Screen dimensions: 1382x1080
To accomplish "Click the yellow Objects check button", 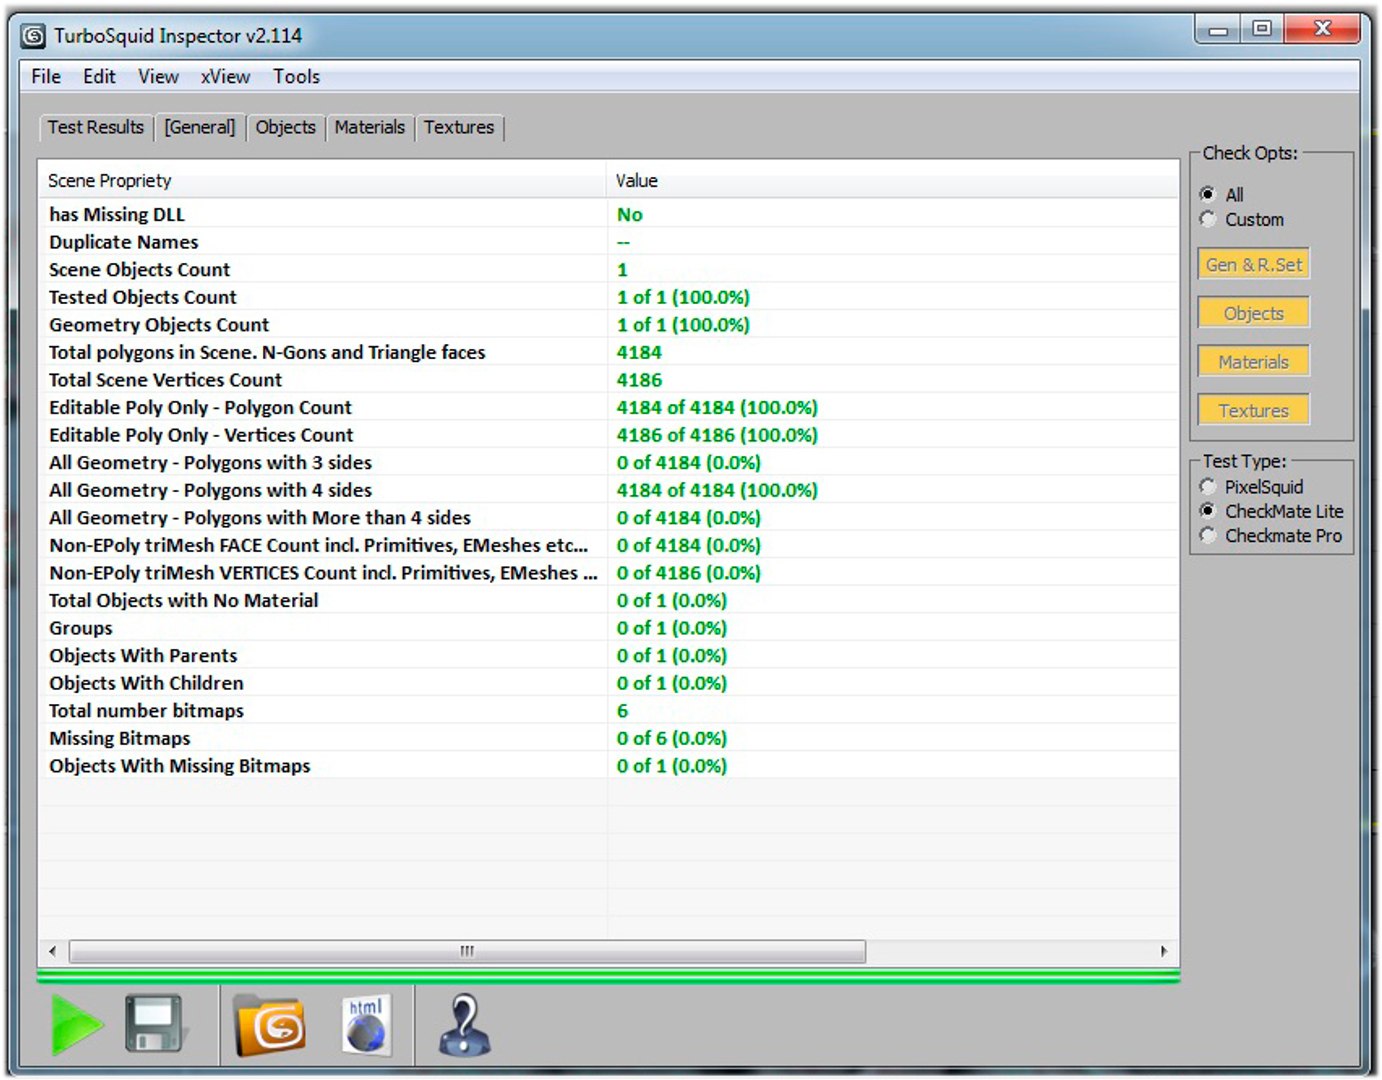I will [1254, 313].
